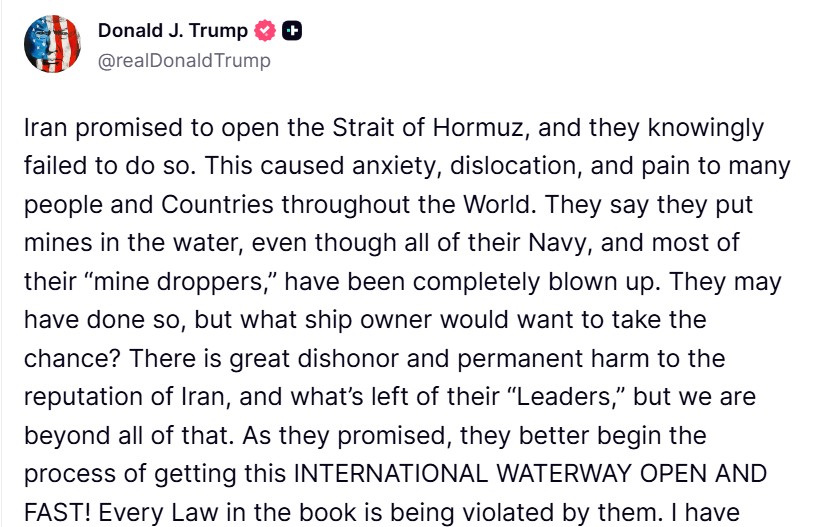
Task: Click the pink verified checkmark badge
Action: 265,31
